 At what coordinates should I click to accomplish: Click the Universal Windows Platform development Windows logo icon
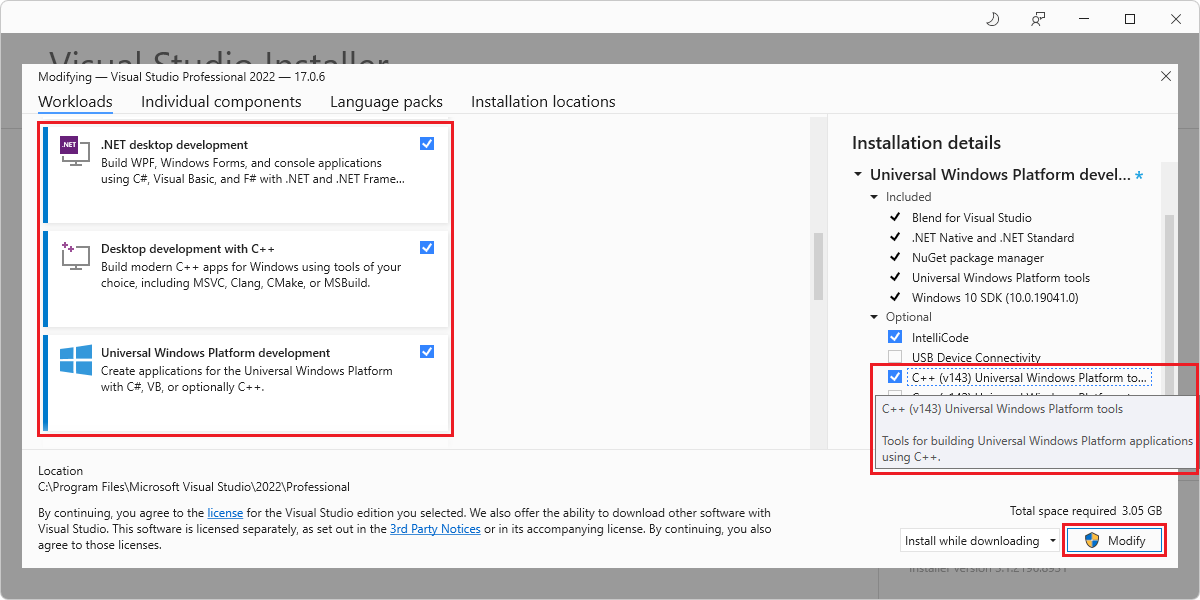[74, 362]
